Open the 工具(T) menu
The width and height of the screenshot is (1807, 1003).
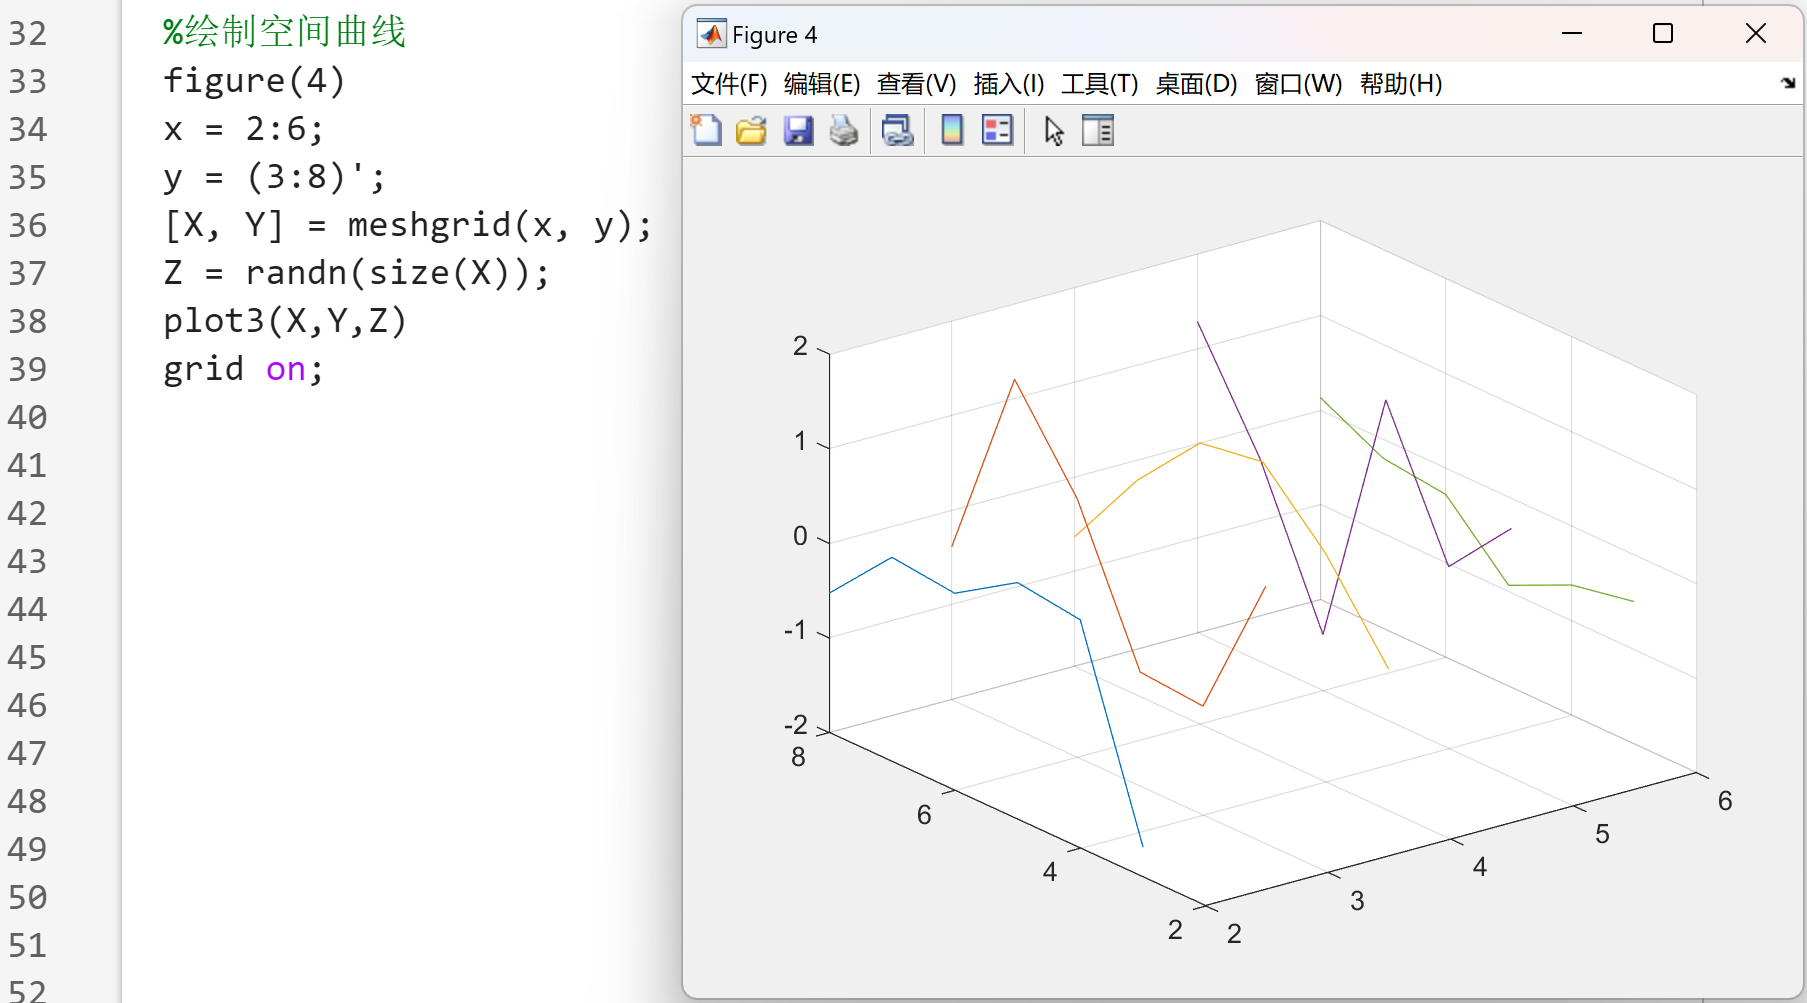tap(1100, 84)
